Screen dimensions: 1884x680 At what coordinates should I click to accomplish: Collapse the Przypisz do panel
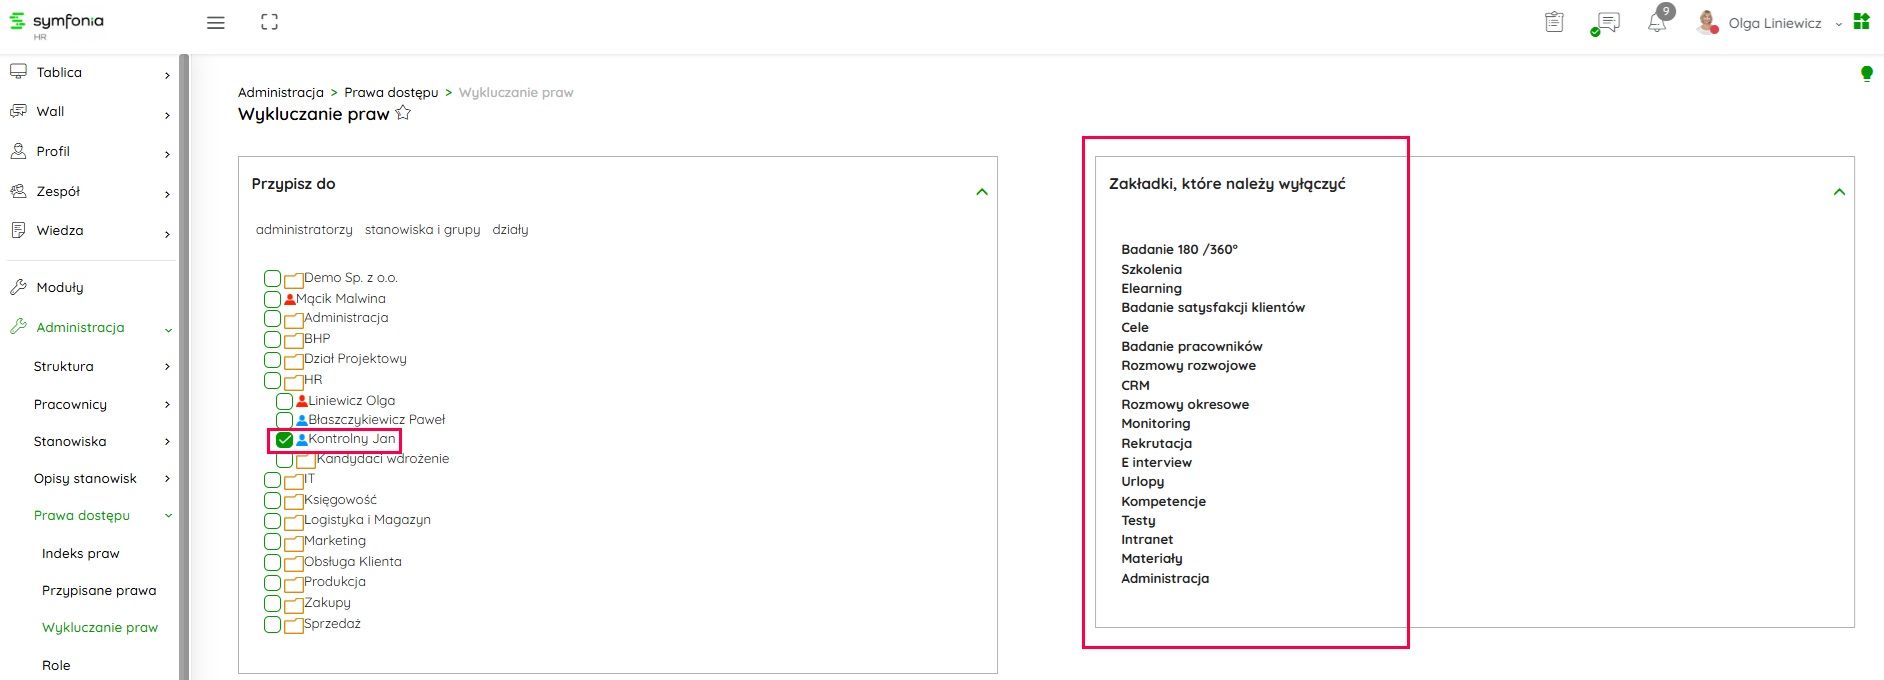point(981,192)
